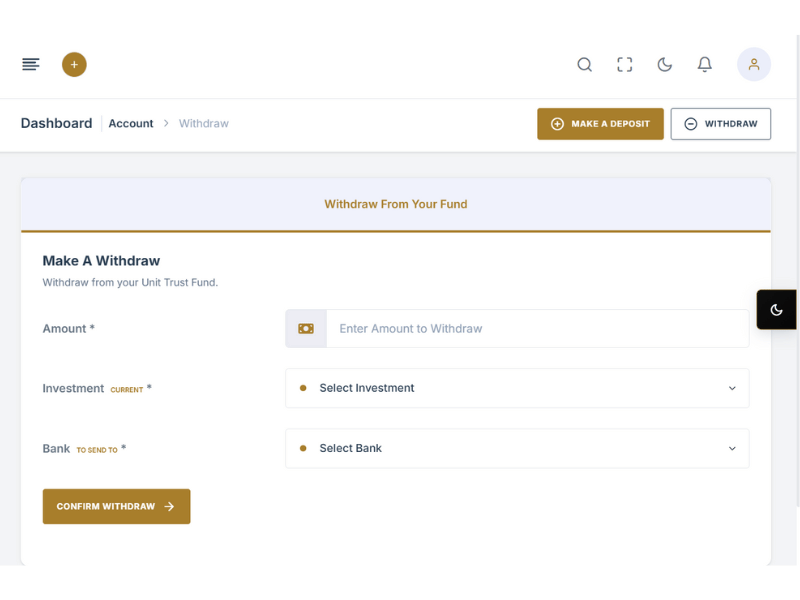Enter fullscreen mode via header icon
800x600 pixels.
625,65
